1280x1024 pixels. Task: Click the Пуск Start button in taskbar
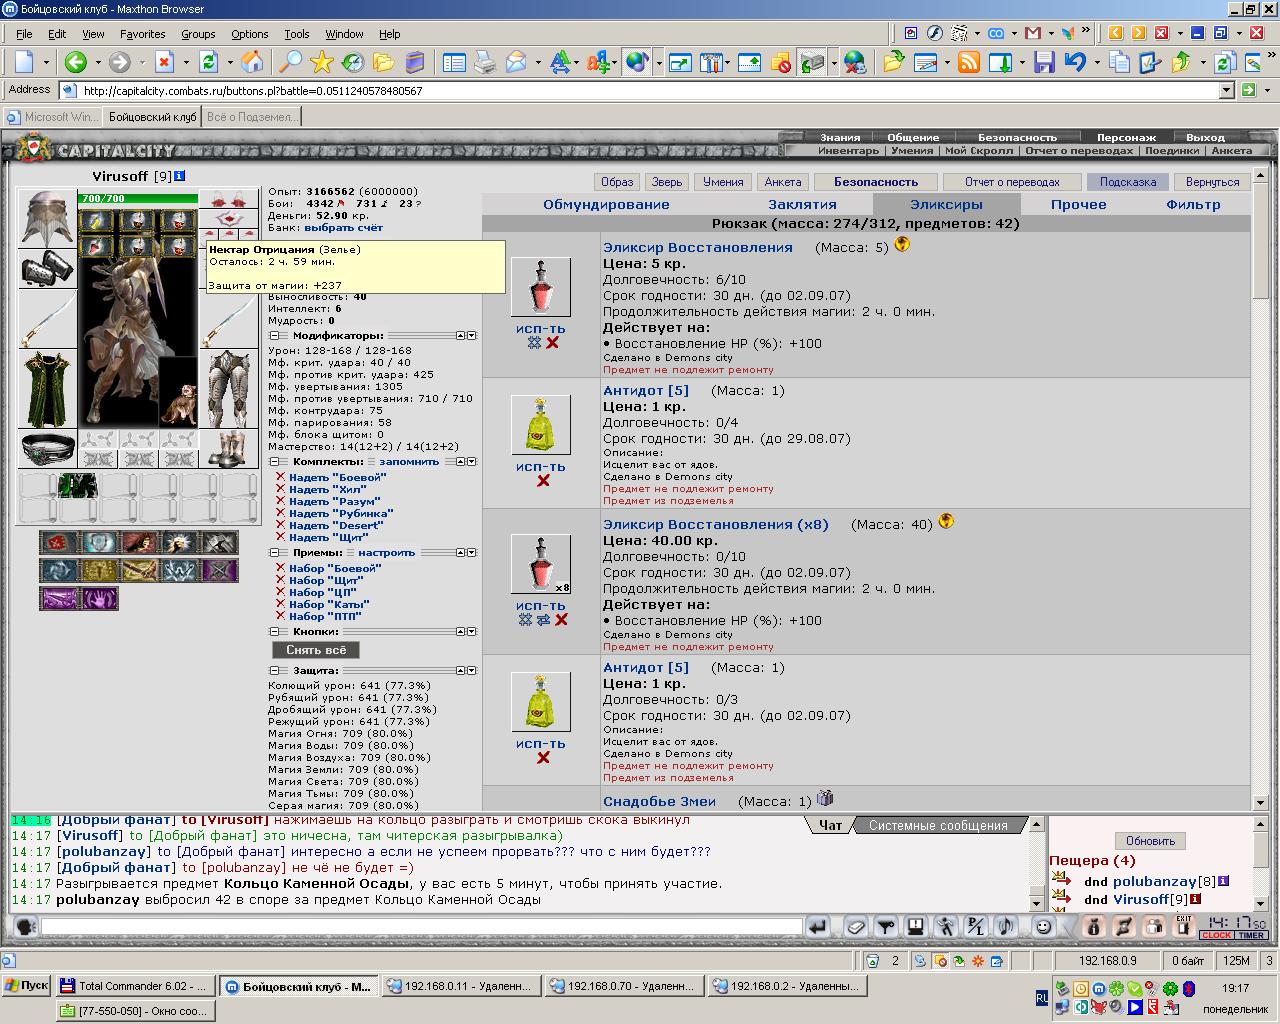coord(26,986)
